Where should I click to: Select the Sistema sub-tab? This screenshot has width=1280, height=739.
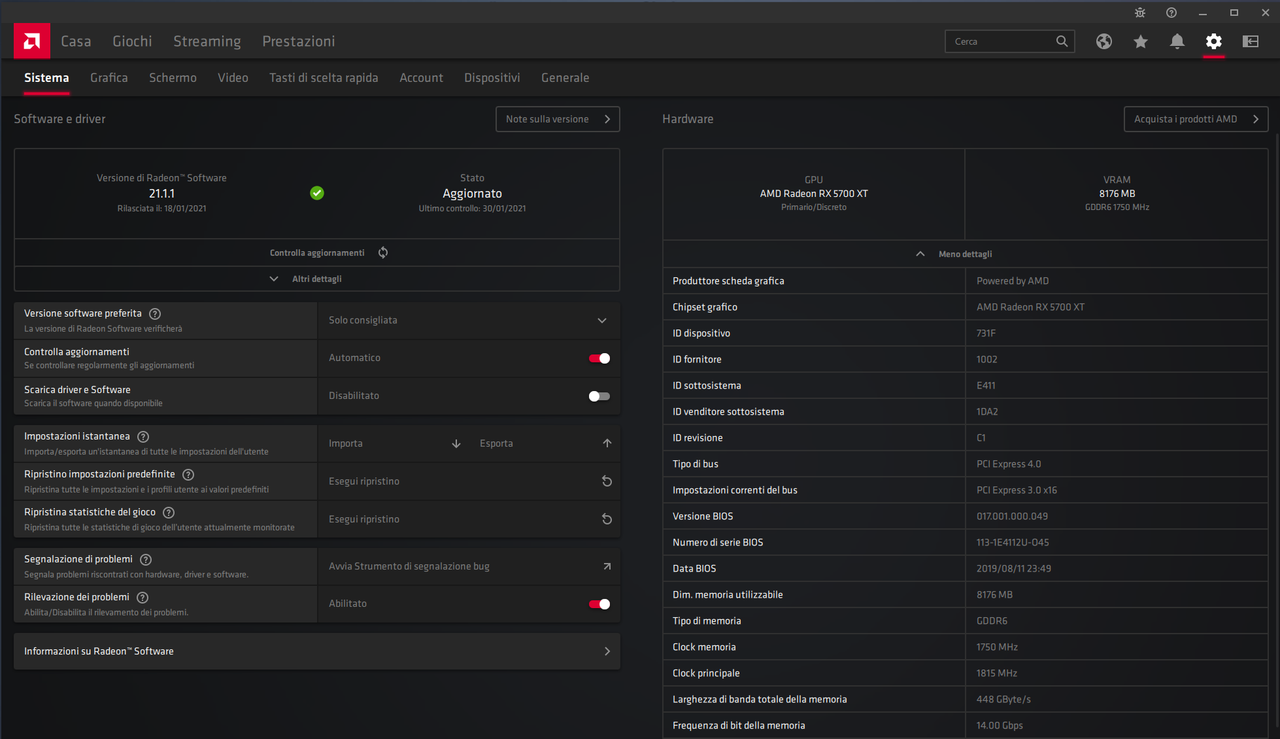(47, 77)
